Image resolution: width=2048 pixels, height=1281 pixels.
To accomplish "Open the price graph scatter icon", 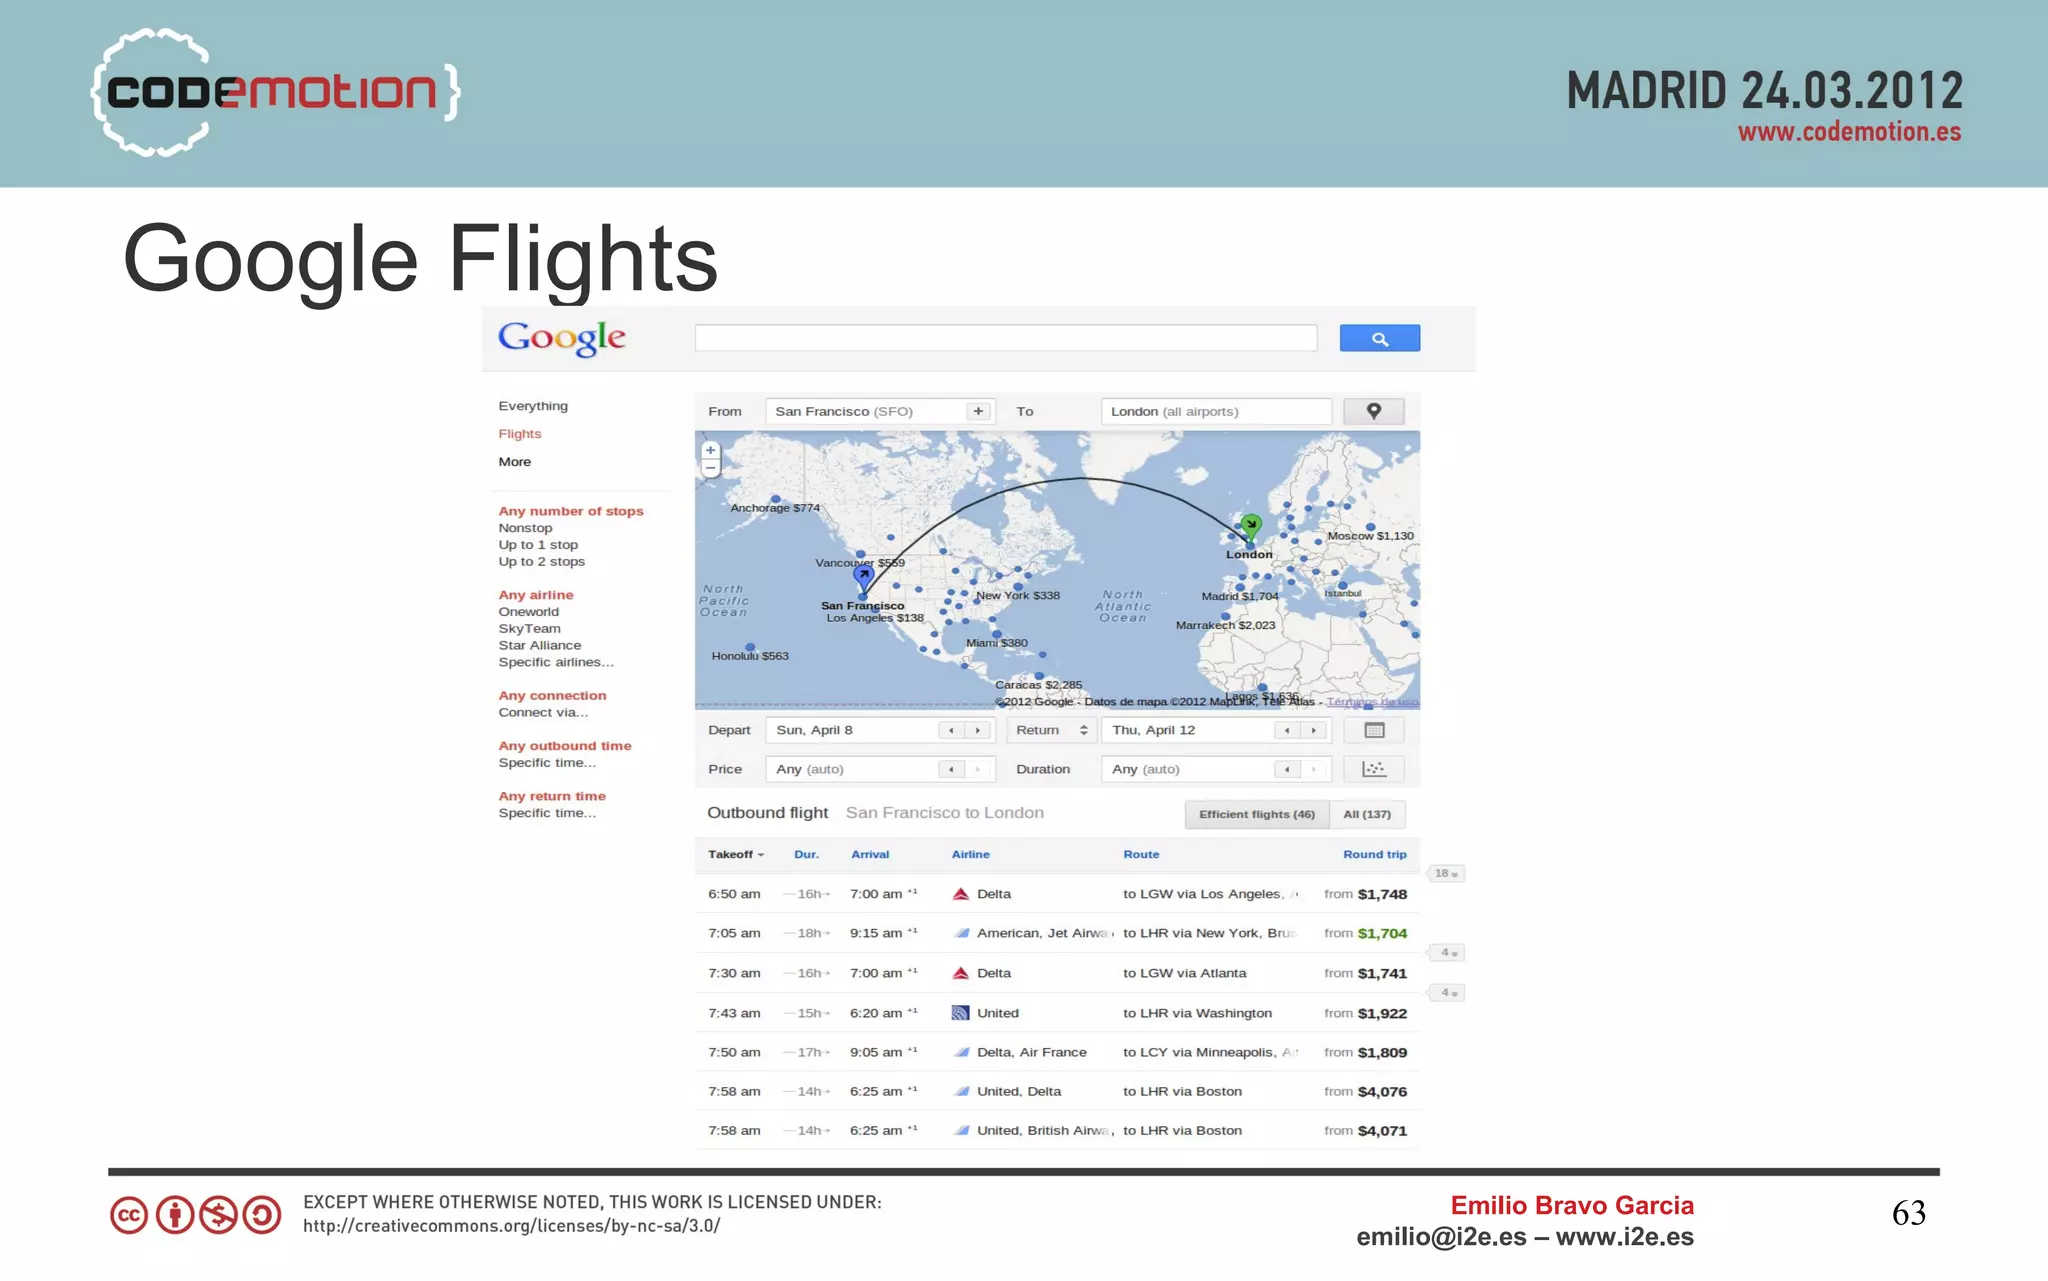I will pos(1374,769).
